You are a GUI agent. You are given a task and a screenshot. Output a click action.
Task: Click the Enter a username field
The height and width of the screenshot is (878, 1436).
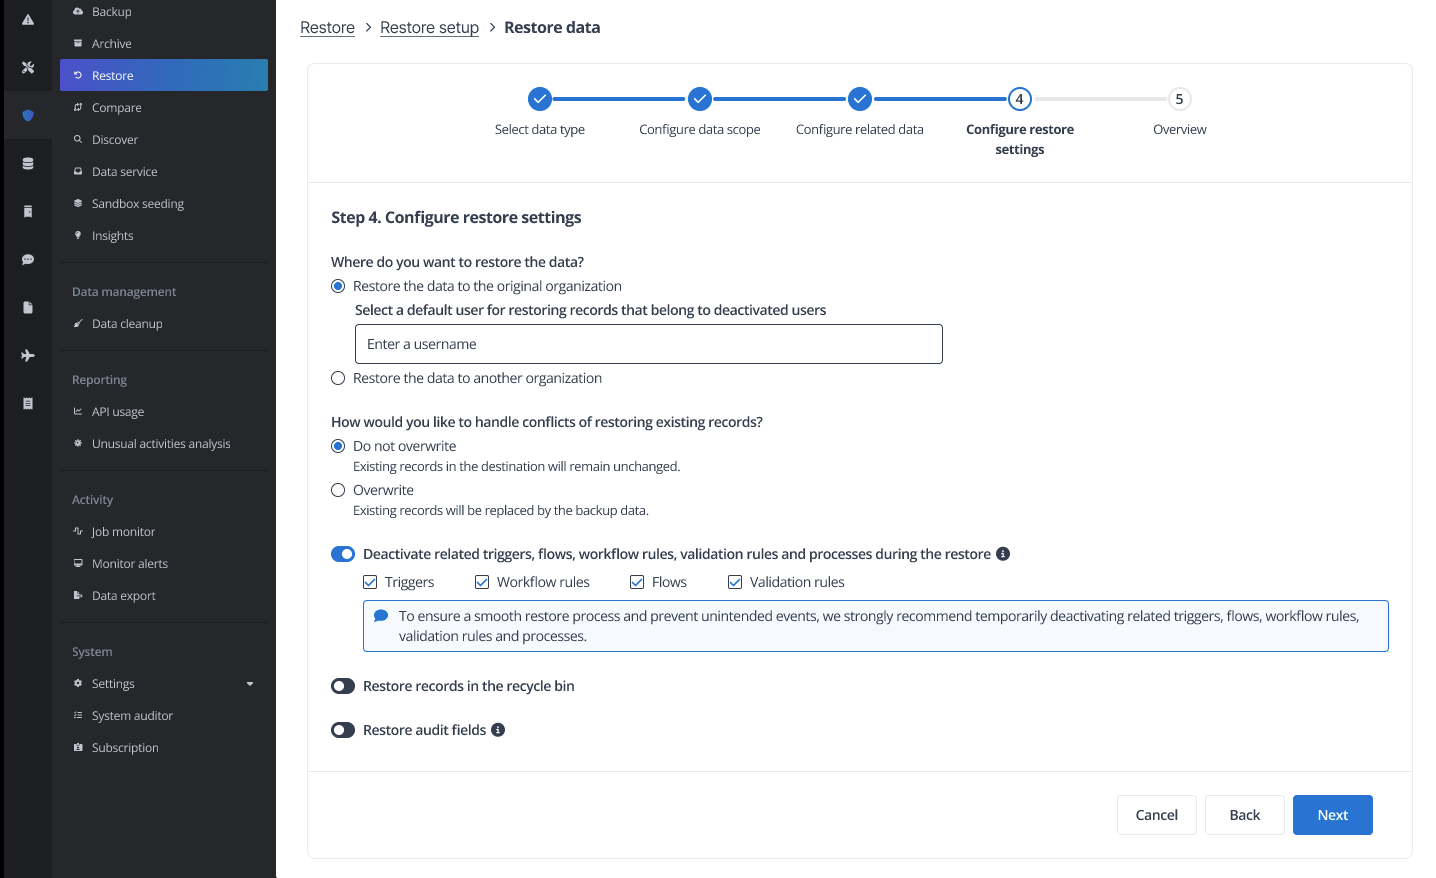(648, 344)
